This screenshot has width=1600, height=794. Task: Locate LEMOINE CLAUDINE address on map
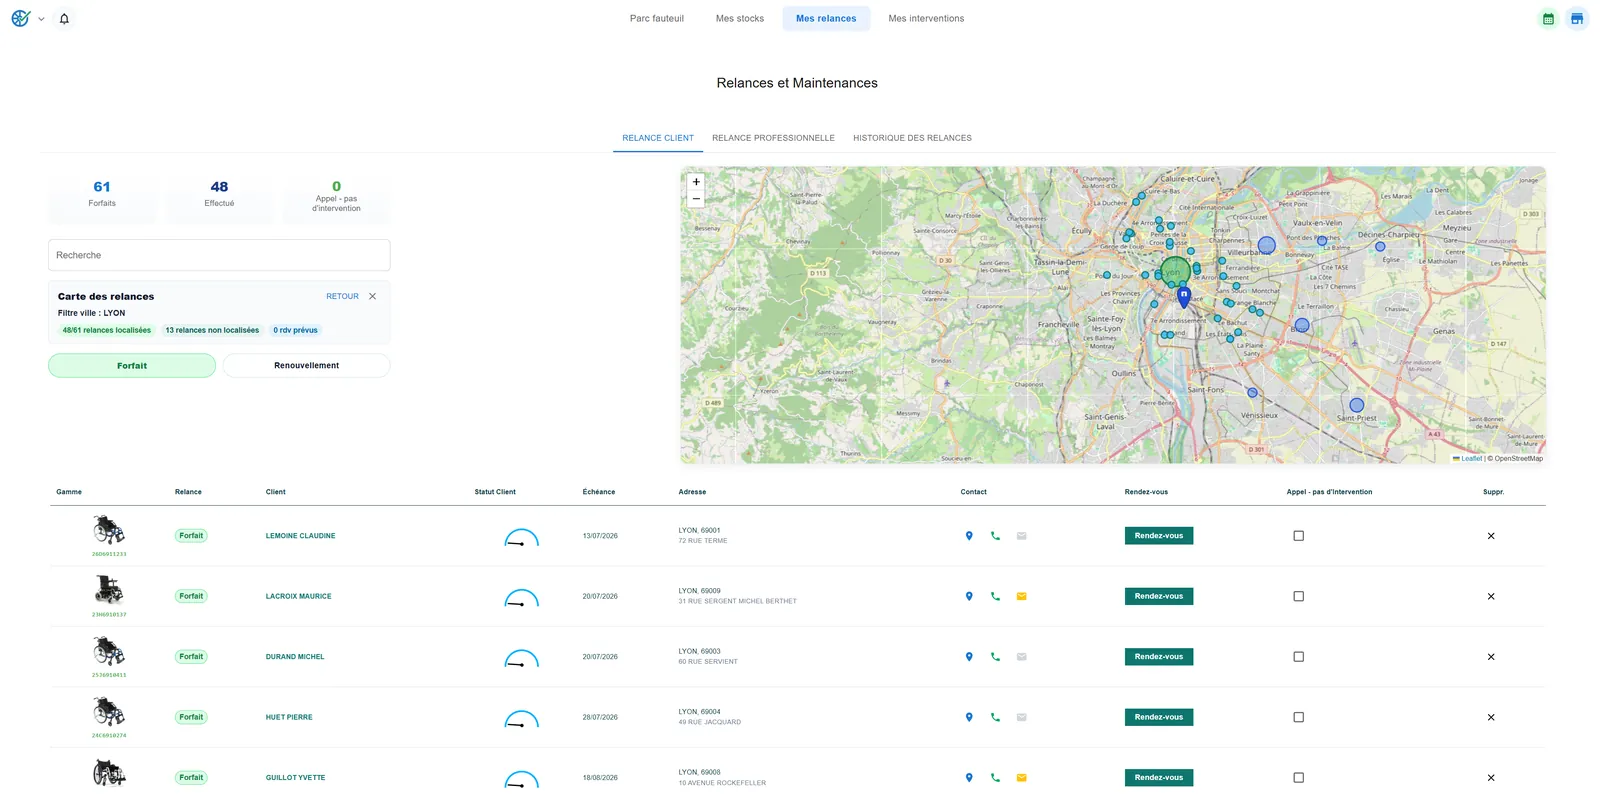pyautogui.click(x=969, y=536)
